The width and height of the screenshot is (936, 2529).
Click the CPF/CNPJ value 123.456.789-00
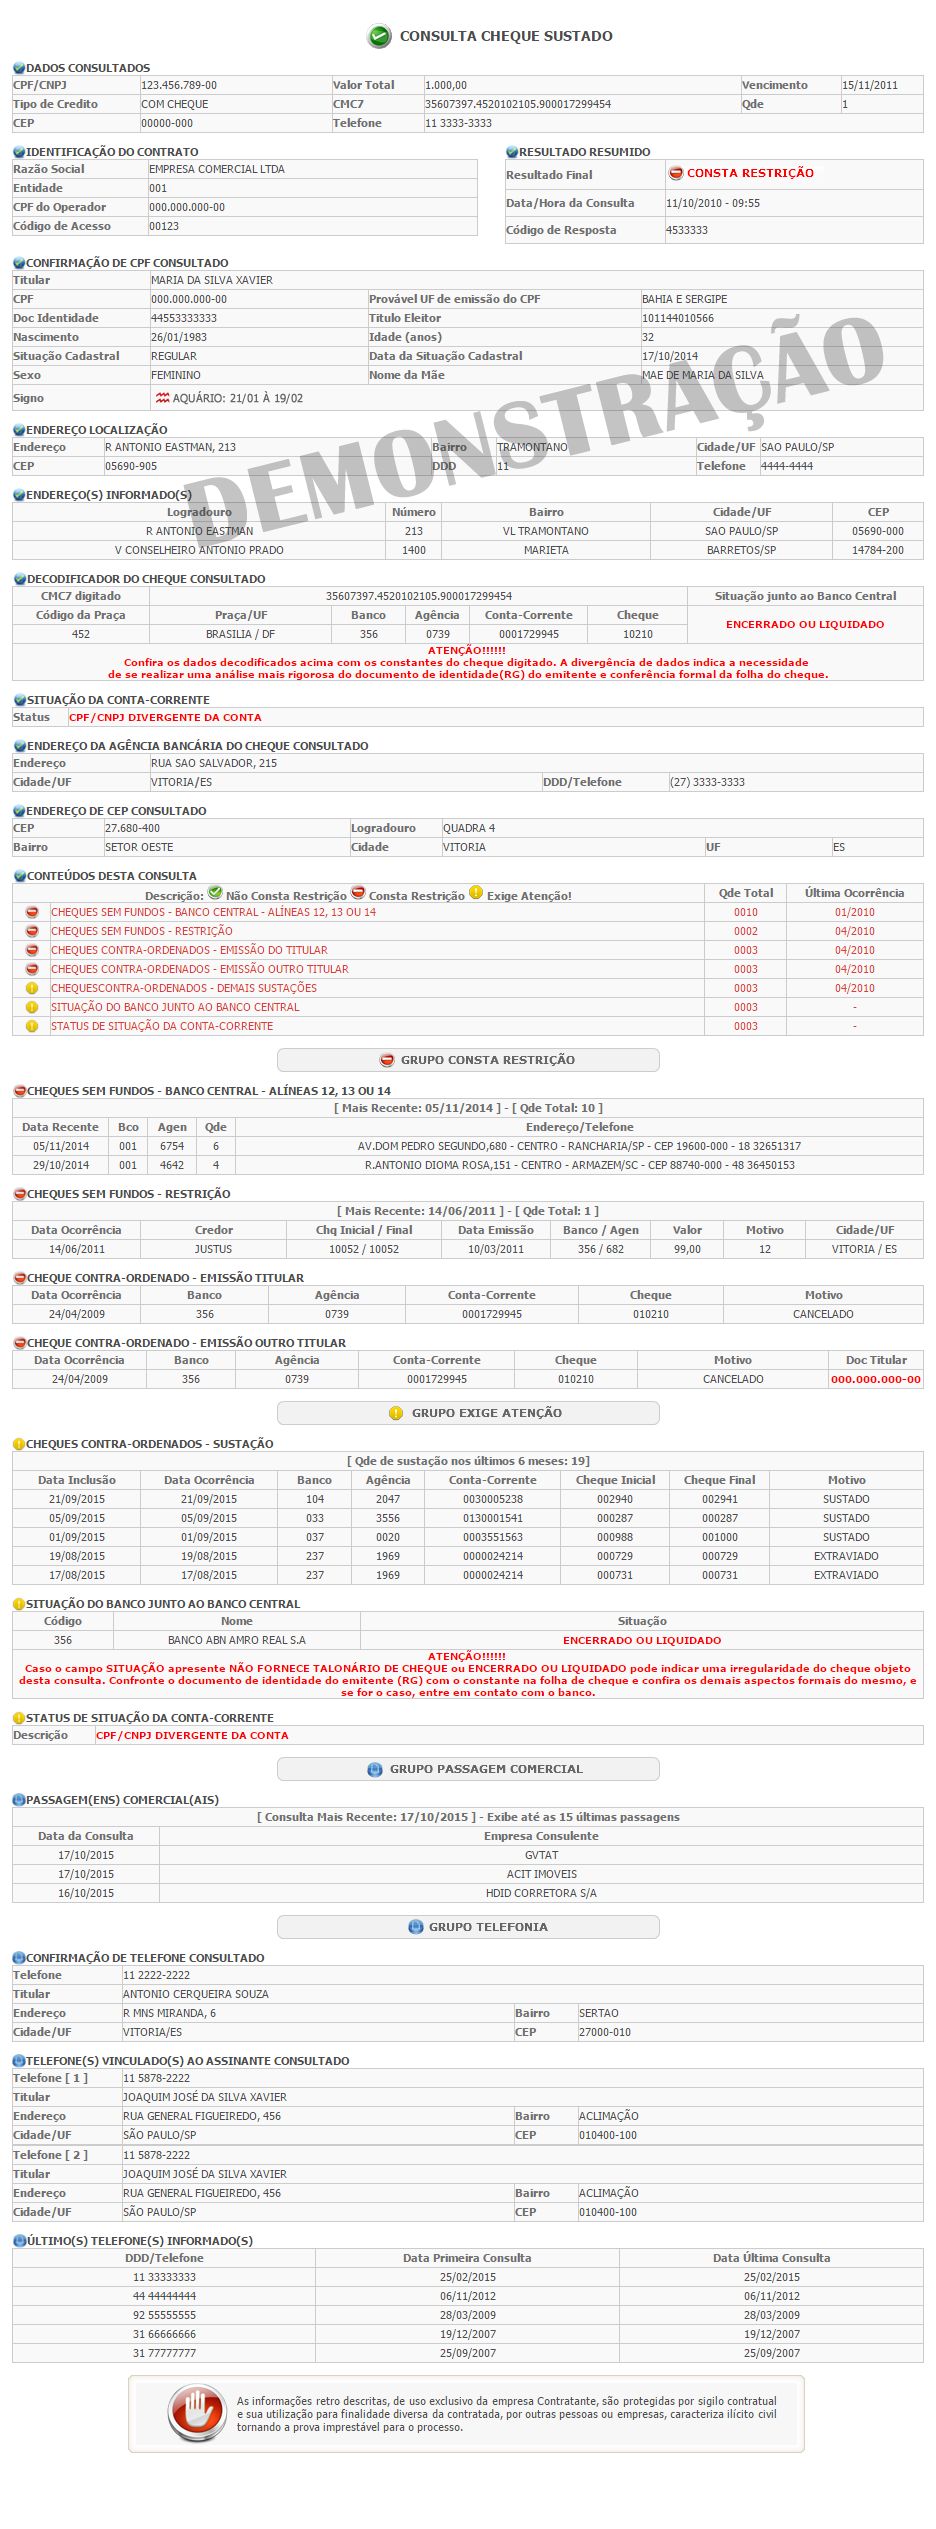(179, 86)
